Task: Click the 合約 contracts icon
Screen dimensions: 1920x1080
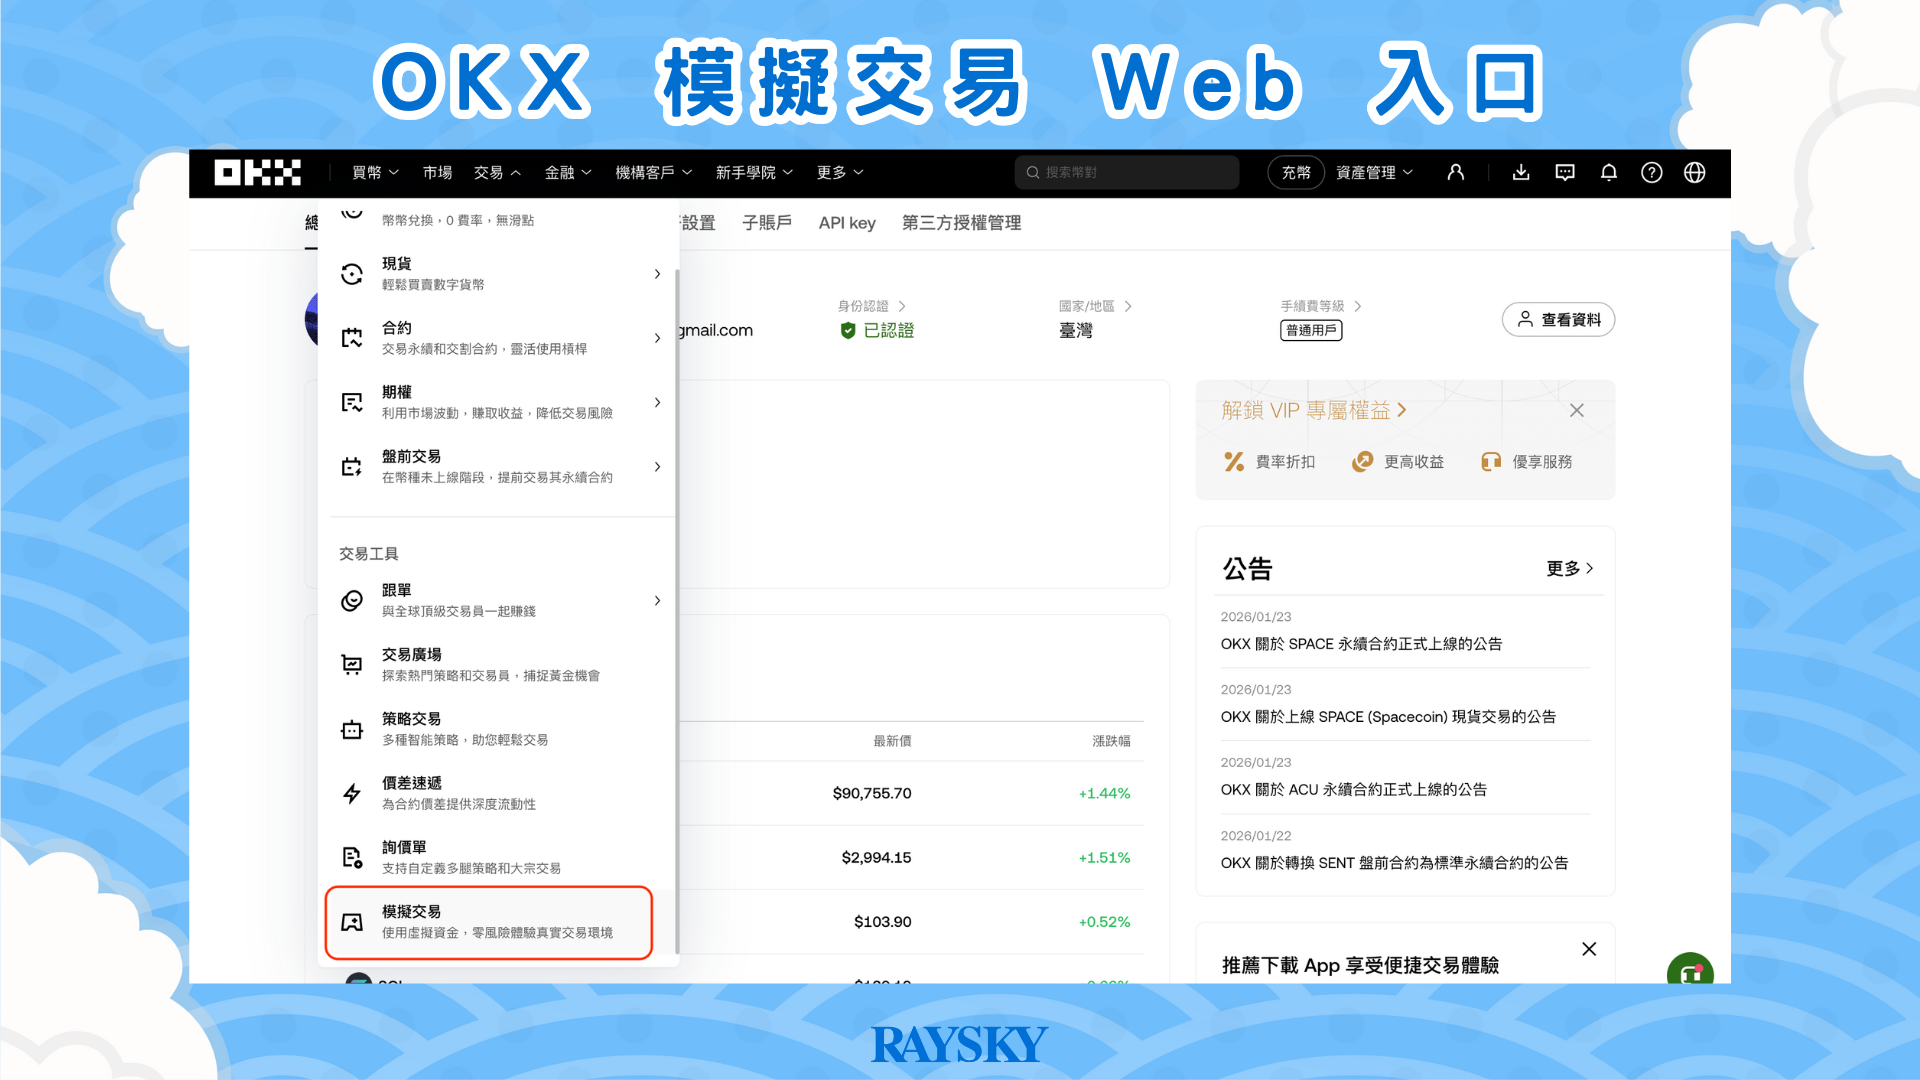Action: [x=352, y=338]
